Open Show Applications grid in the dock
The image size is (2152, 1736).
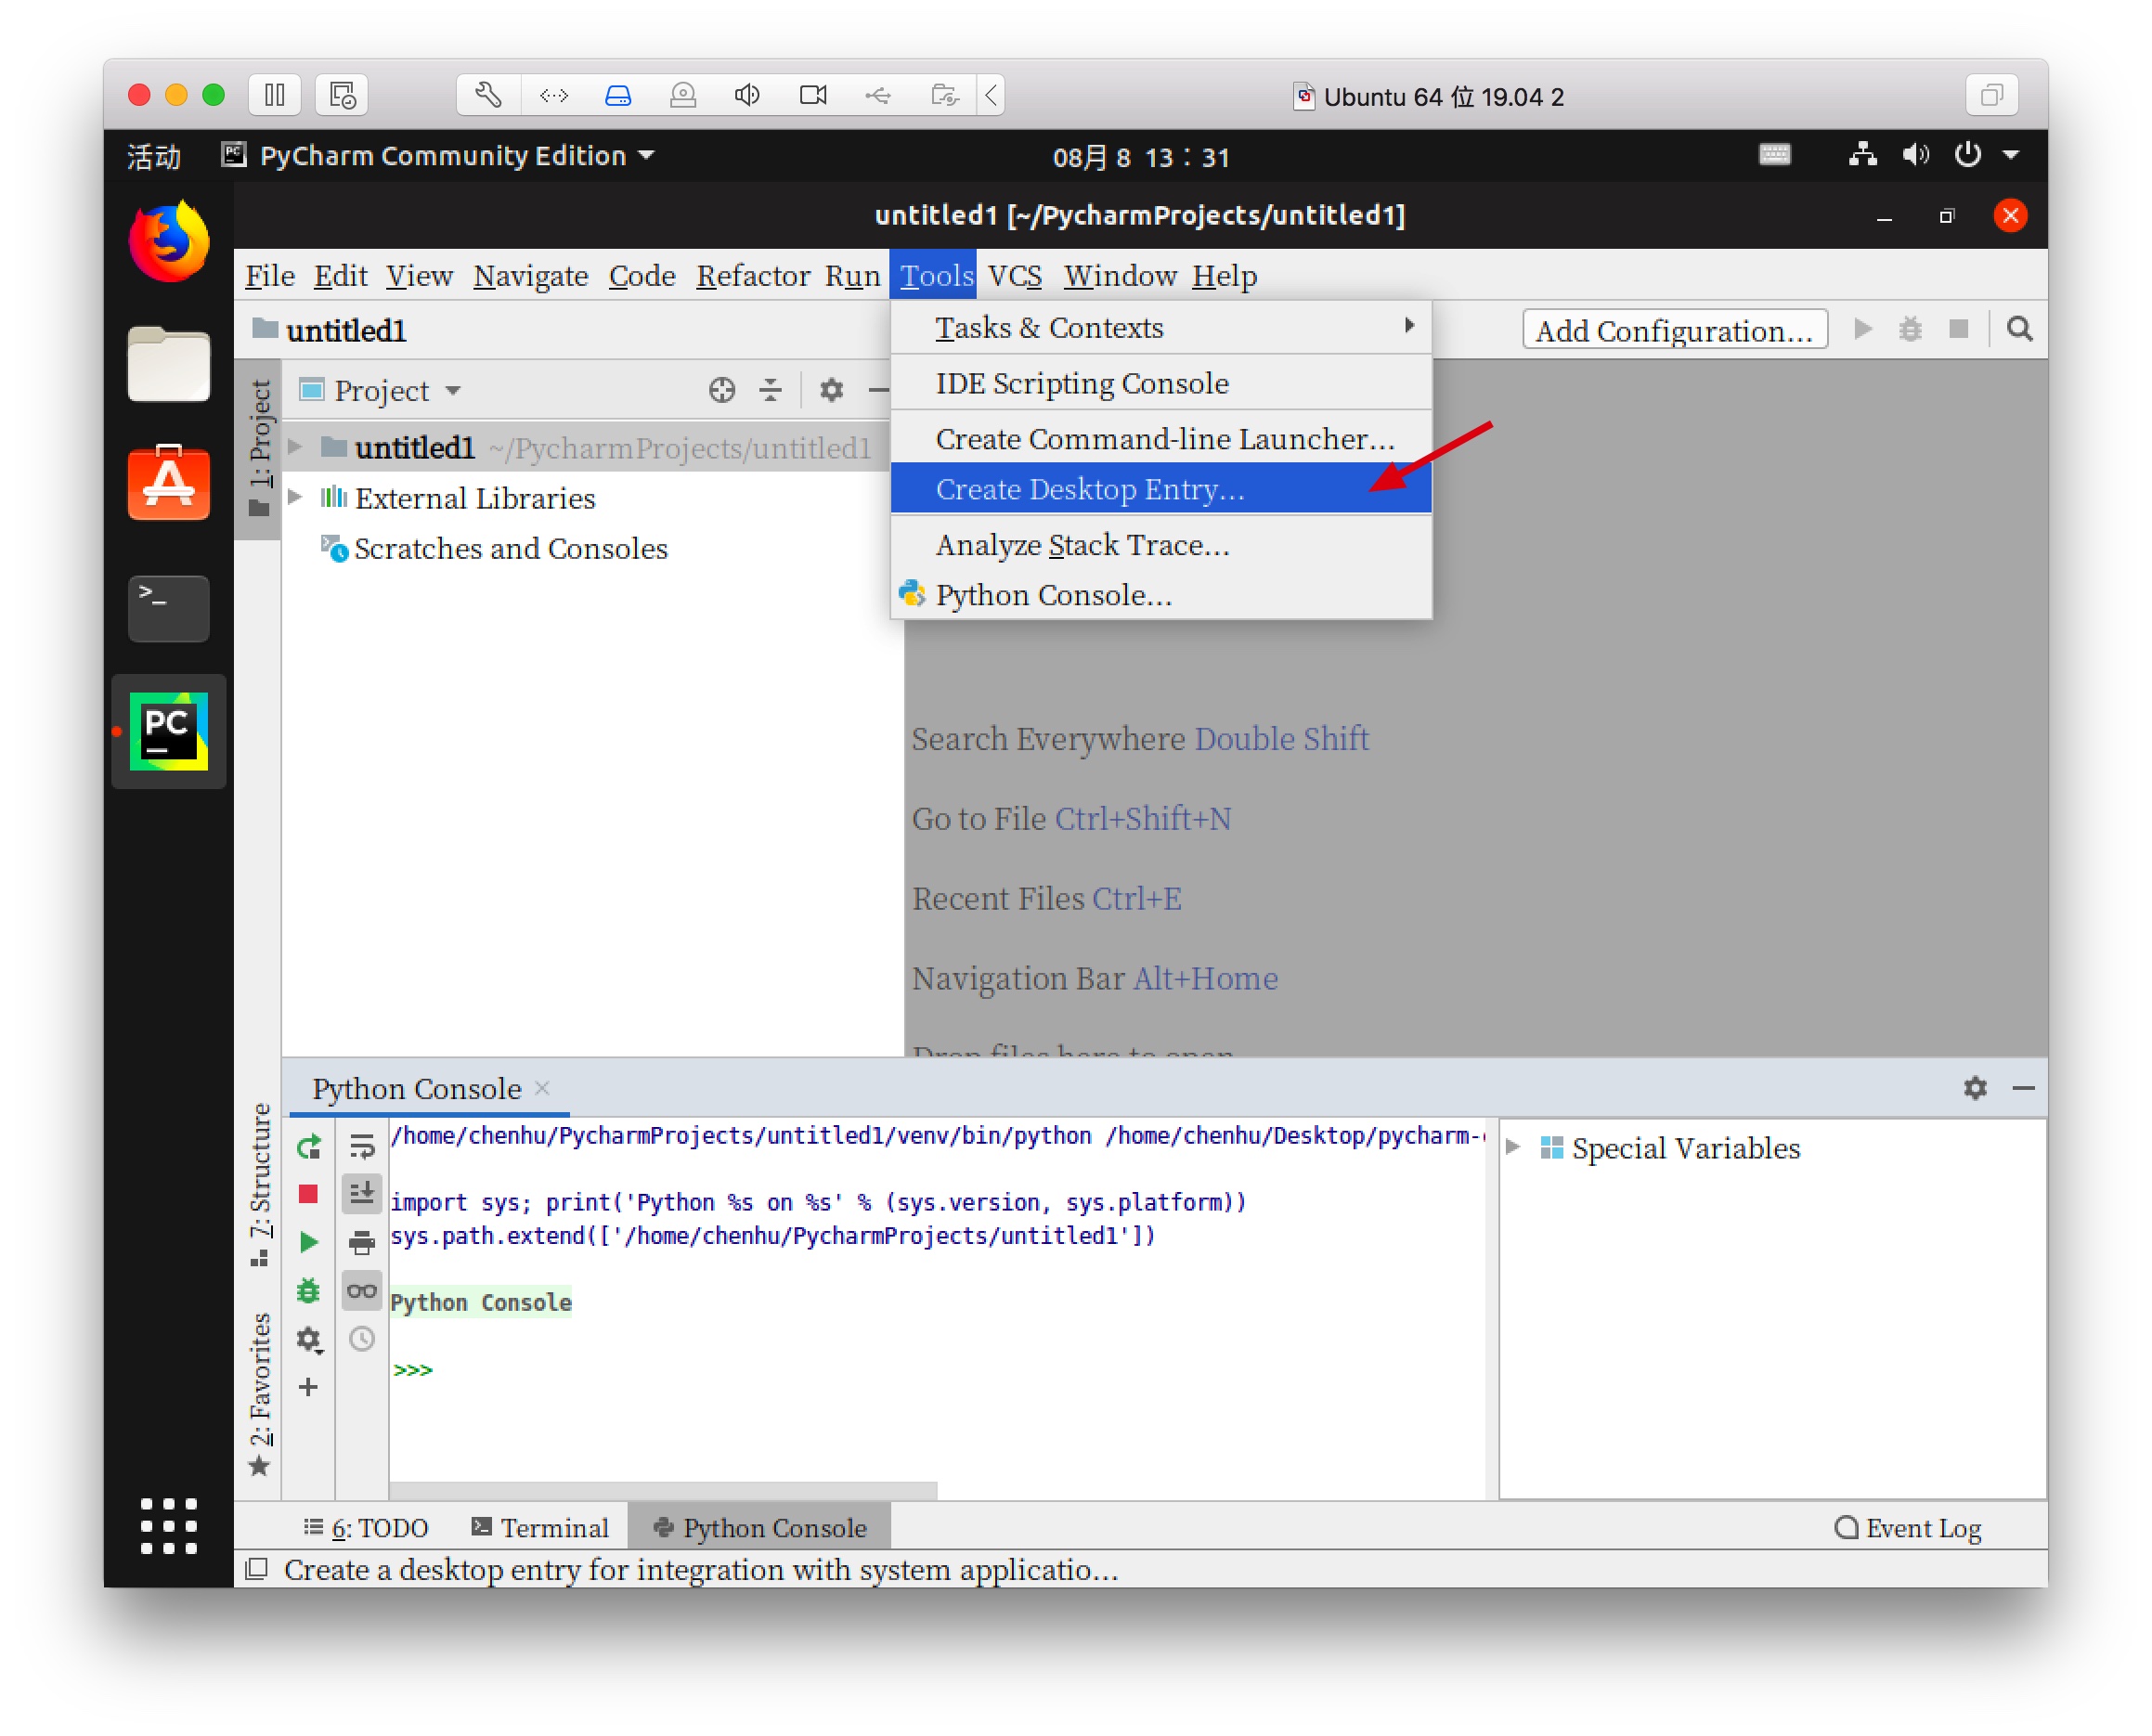[169, 1526]
